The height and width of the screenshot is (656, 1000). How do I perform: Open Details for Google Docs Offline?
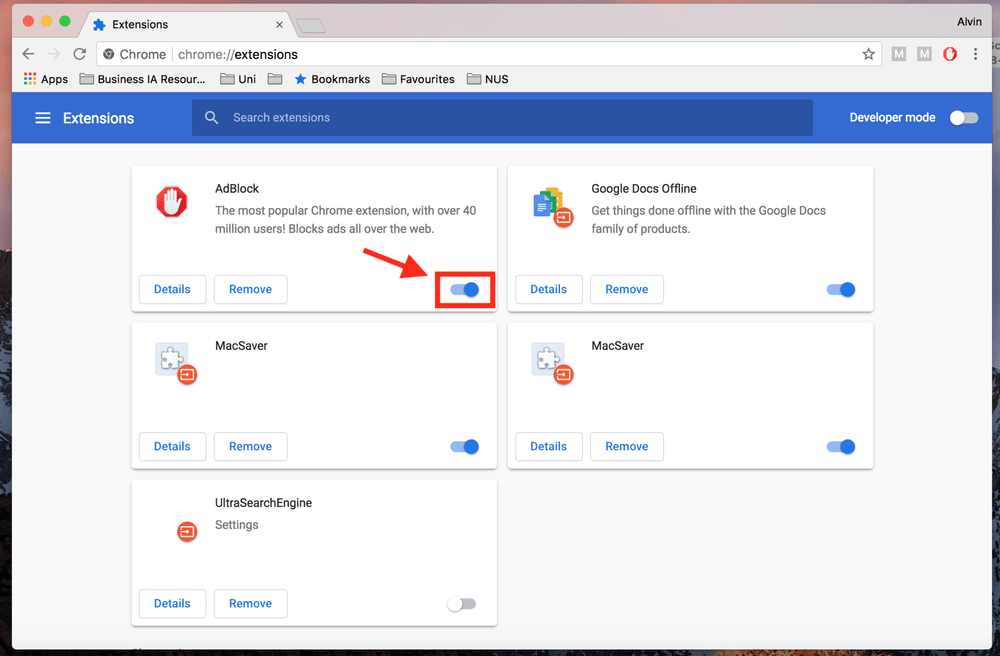[548, 289]
